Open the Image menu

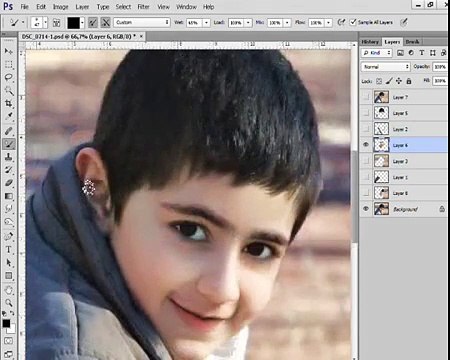coord(60,7)
